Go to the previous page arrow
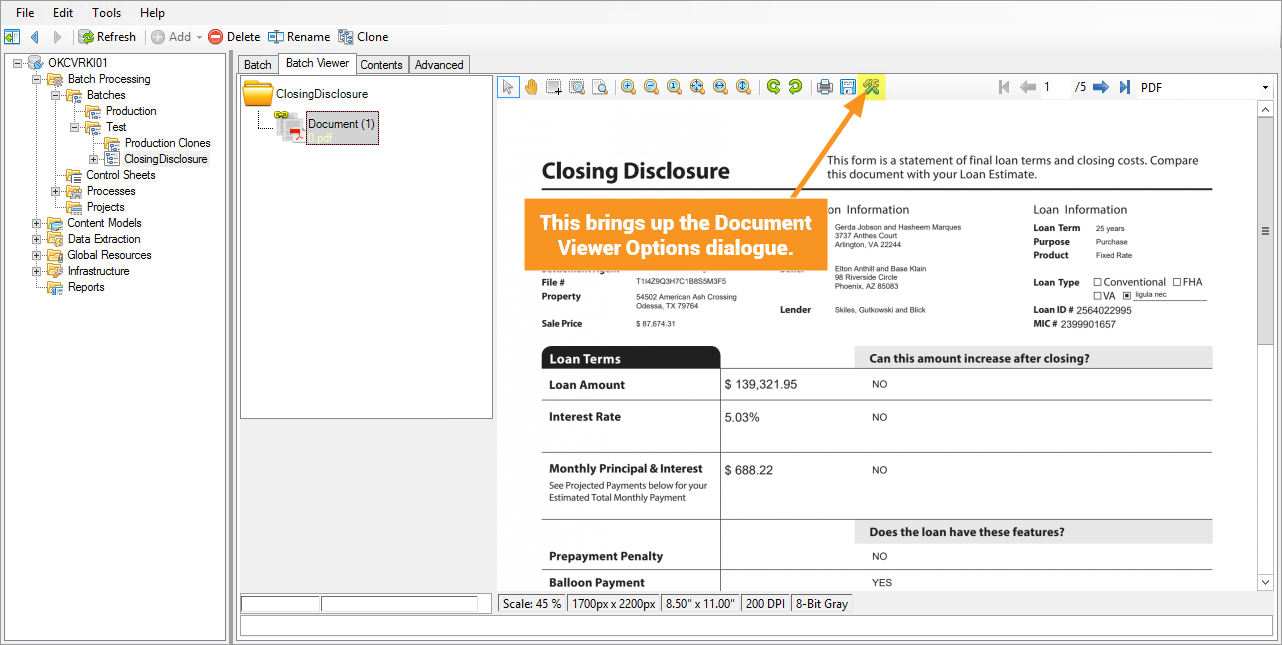Viewport: 1282px width, 645px height. pos(1027,87)
